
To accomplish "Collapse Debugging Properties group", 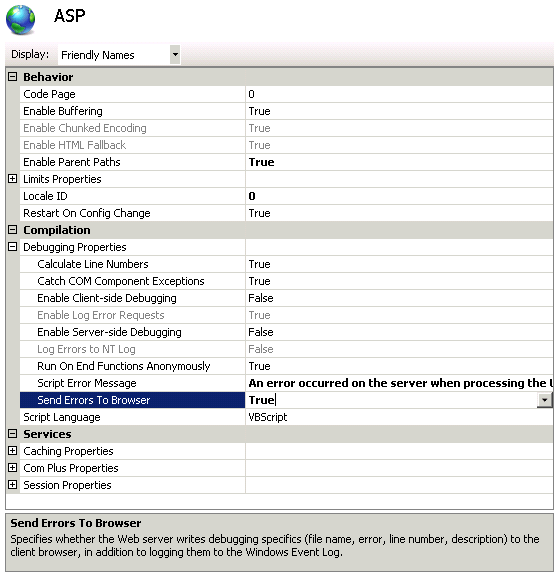I will point(12,247).
